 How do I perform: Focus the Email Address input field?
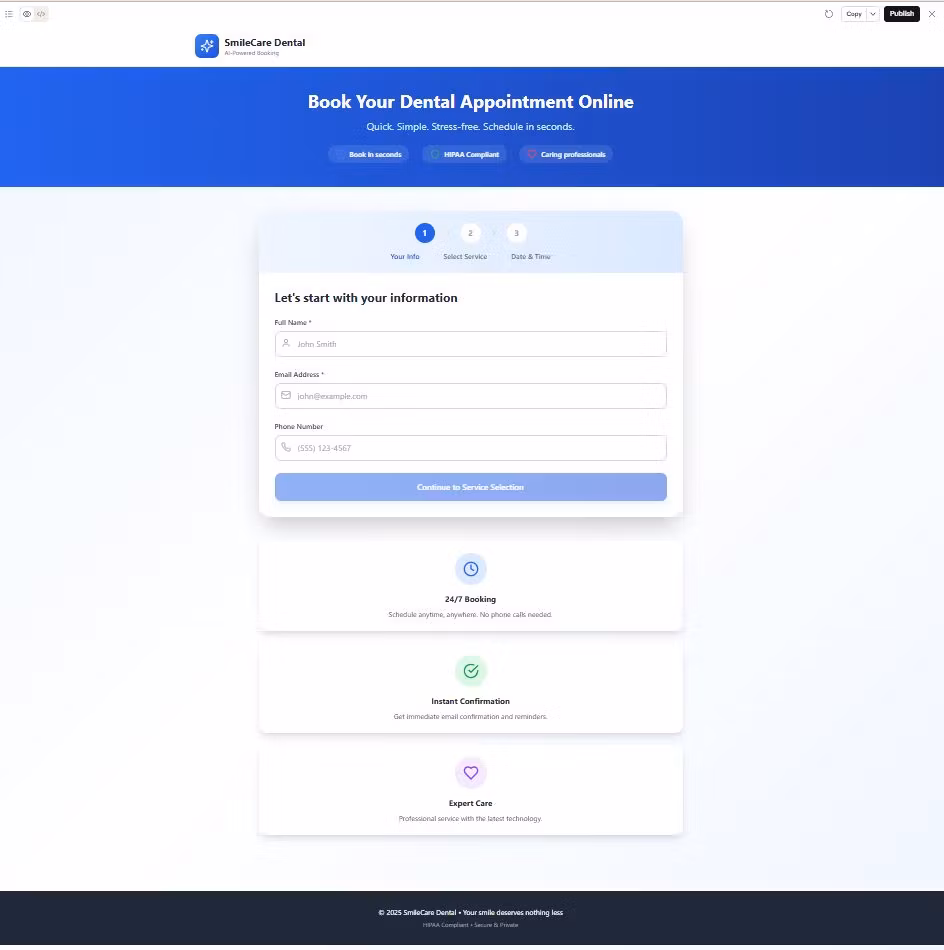pos(470,396)
